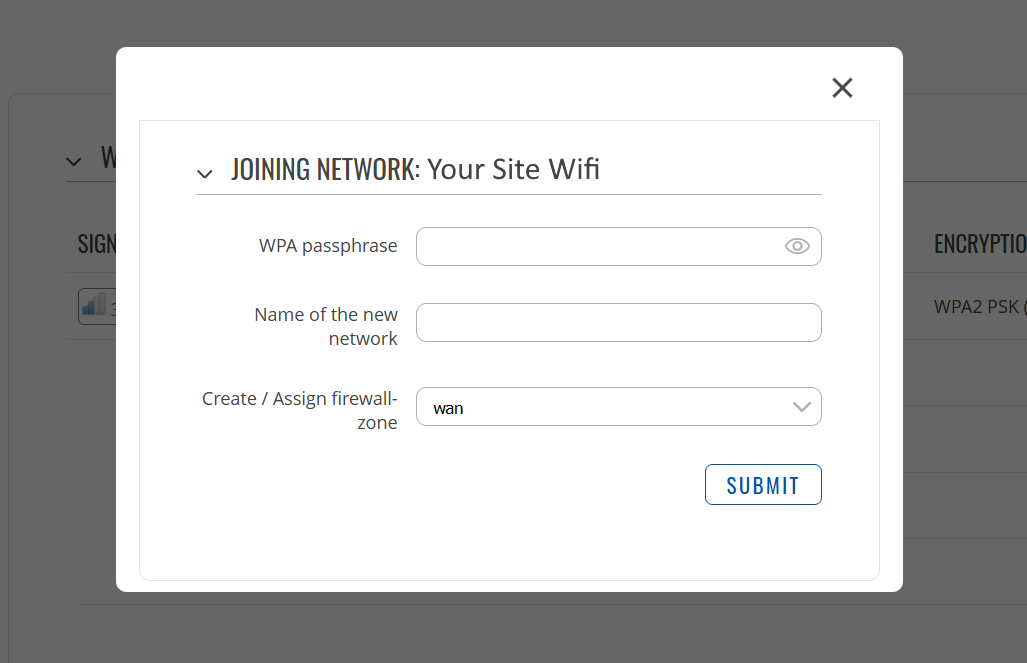Click into the Name of the new network field
Image resolution: width=1027 pixels, height=663 pixels.
pos(618,322)
